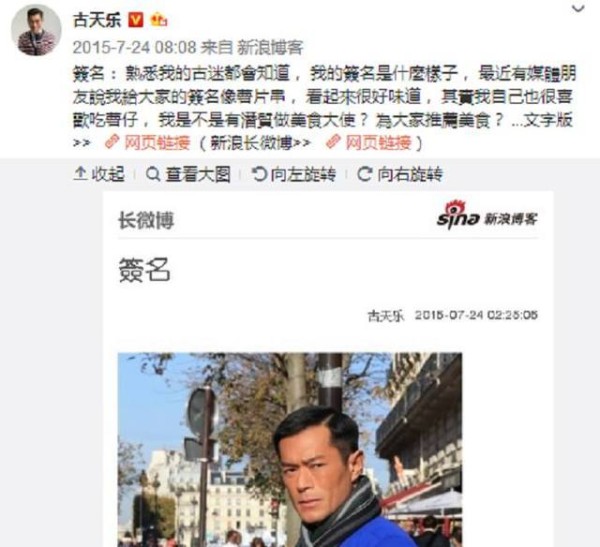The width and height of the screenshot is (600, 547).
Task: Collapse the image with 收起
Action: point(99,174)
